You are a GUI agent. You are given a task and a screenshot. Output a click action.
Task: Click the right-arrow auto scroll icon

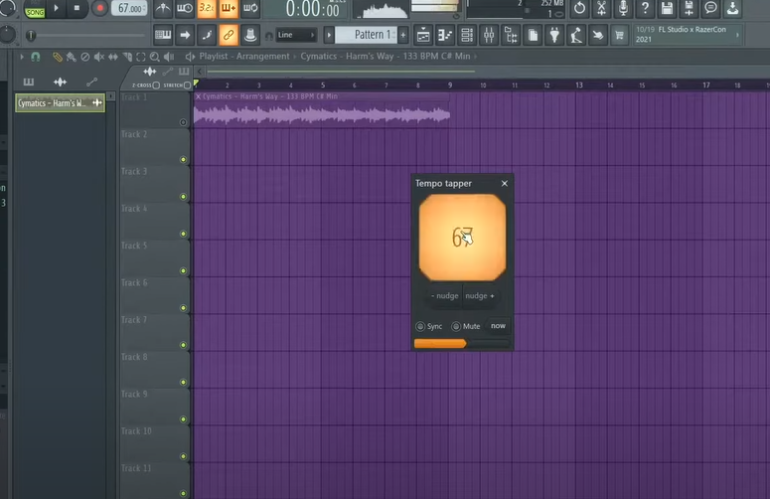tap(185, 35)
